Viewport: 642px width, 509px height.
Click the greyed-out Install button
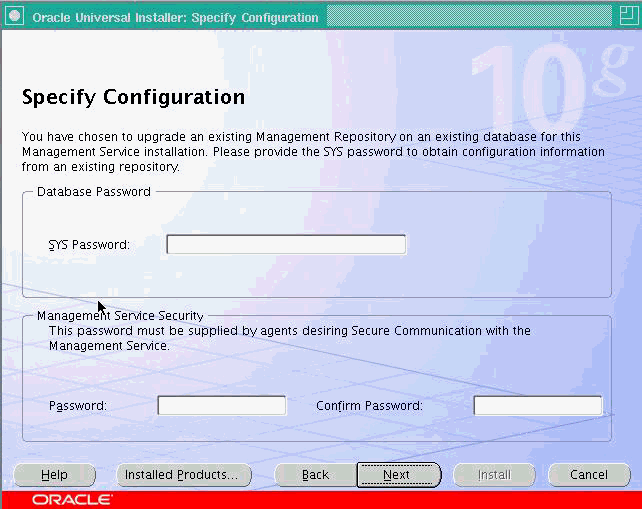coord(494,475)
